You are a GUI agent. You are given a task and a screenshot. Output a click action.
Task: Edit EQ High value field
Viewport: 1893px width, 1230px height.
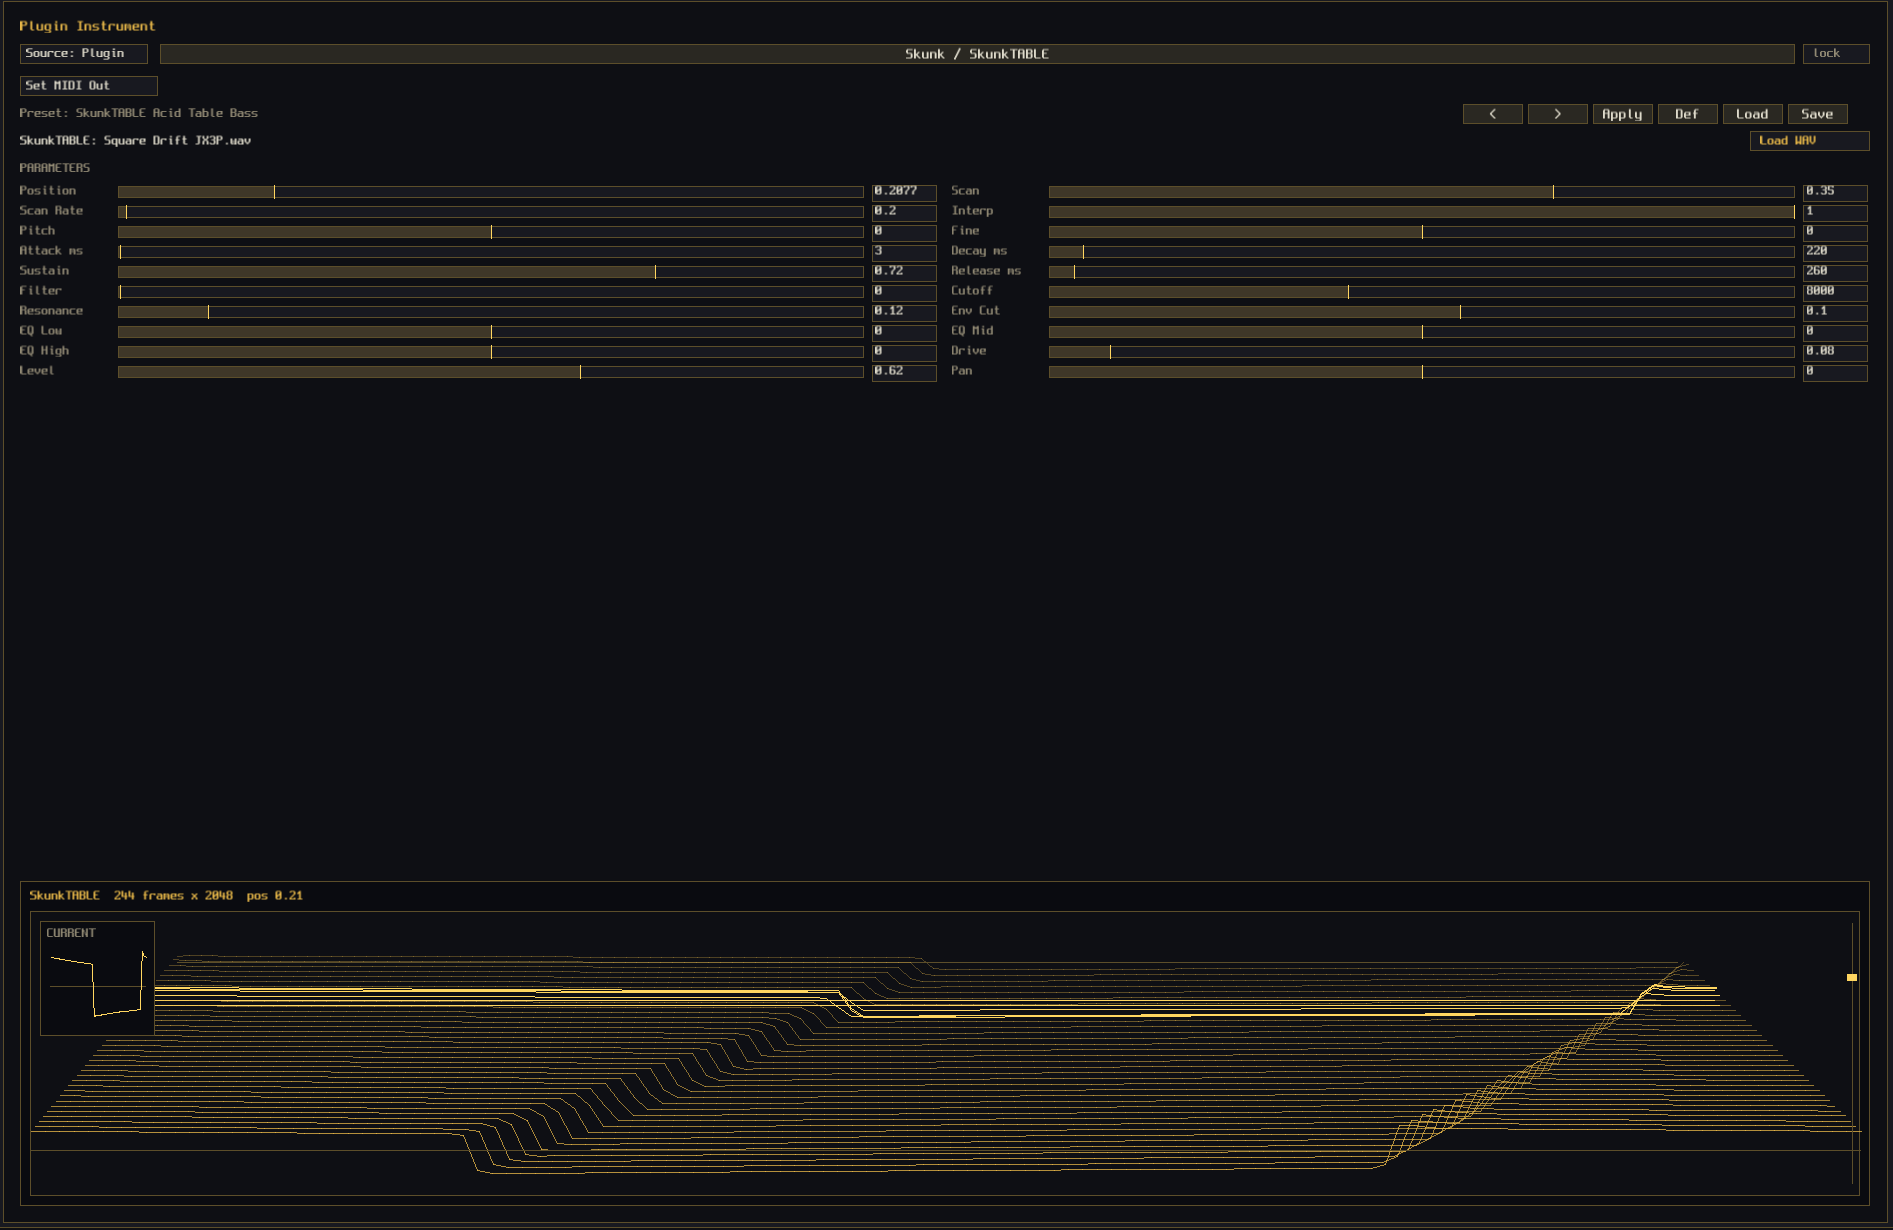[x=904, y=352]
